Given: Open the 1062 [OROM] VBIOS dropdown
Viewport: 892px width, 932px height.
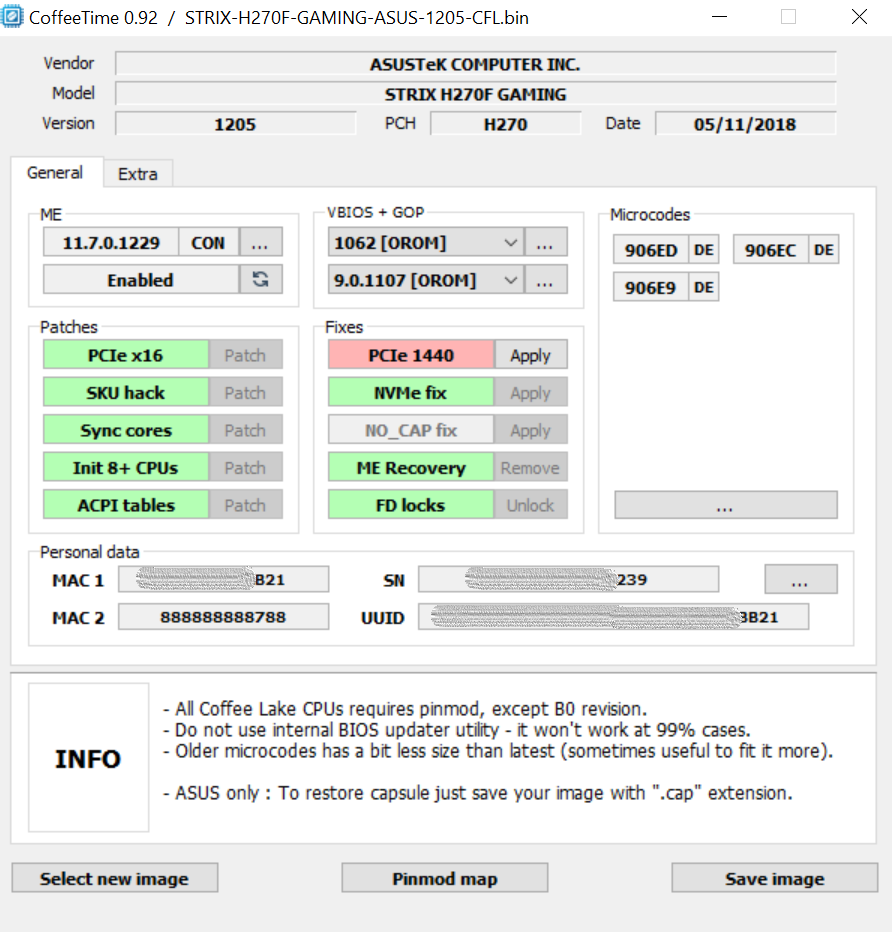Looking at the screenshot, I should (x=425, y=243).
